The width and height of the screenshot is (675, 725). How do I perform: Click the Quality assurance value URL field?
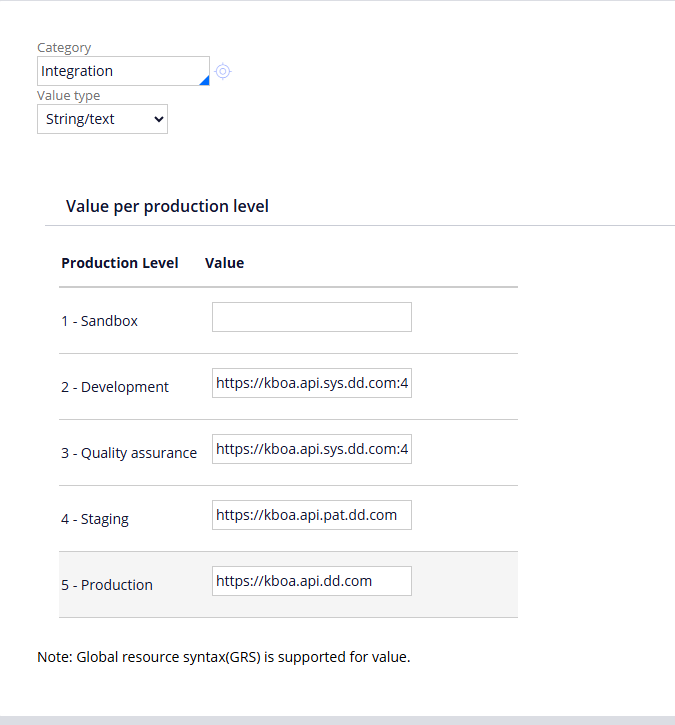tap(312, 449)
